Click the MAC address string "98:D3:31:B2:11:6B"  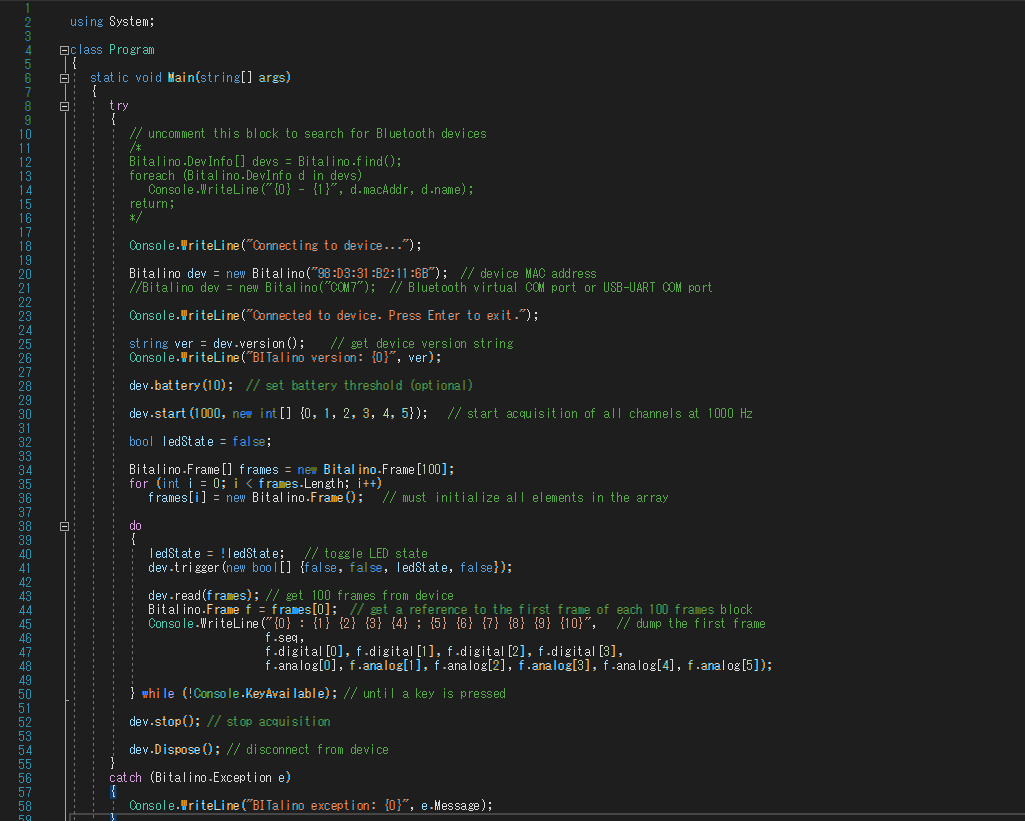click(374, 274)
